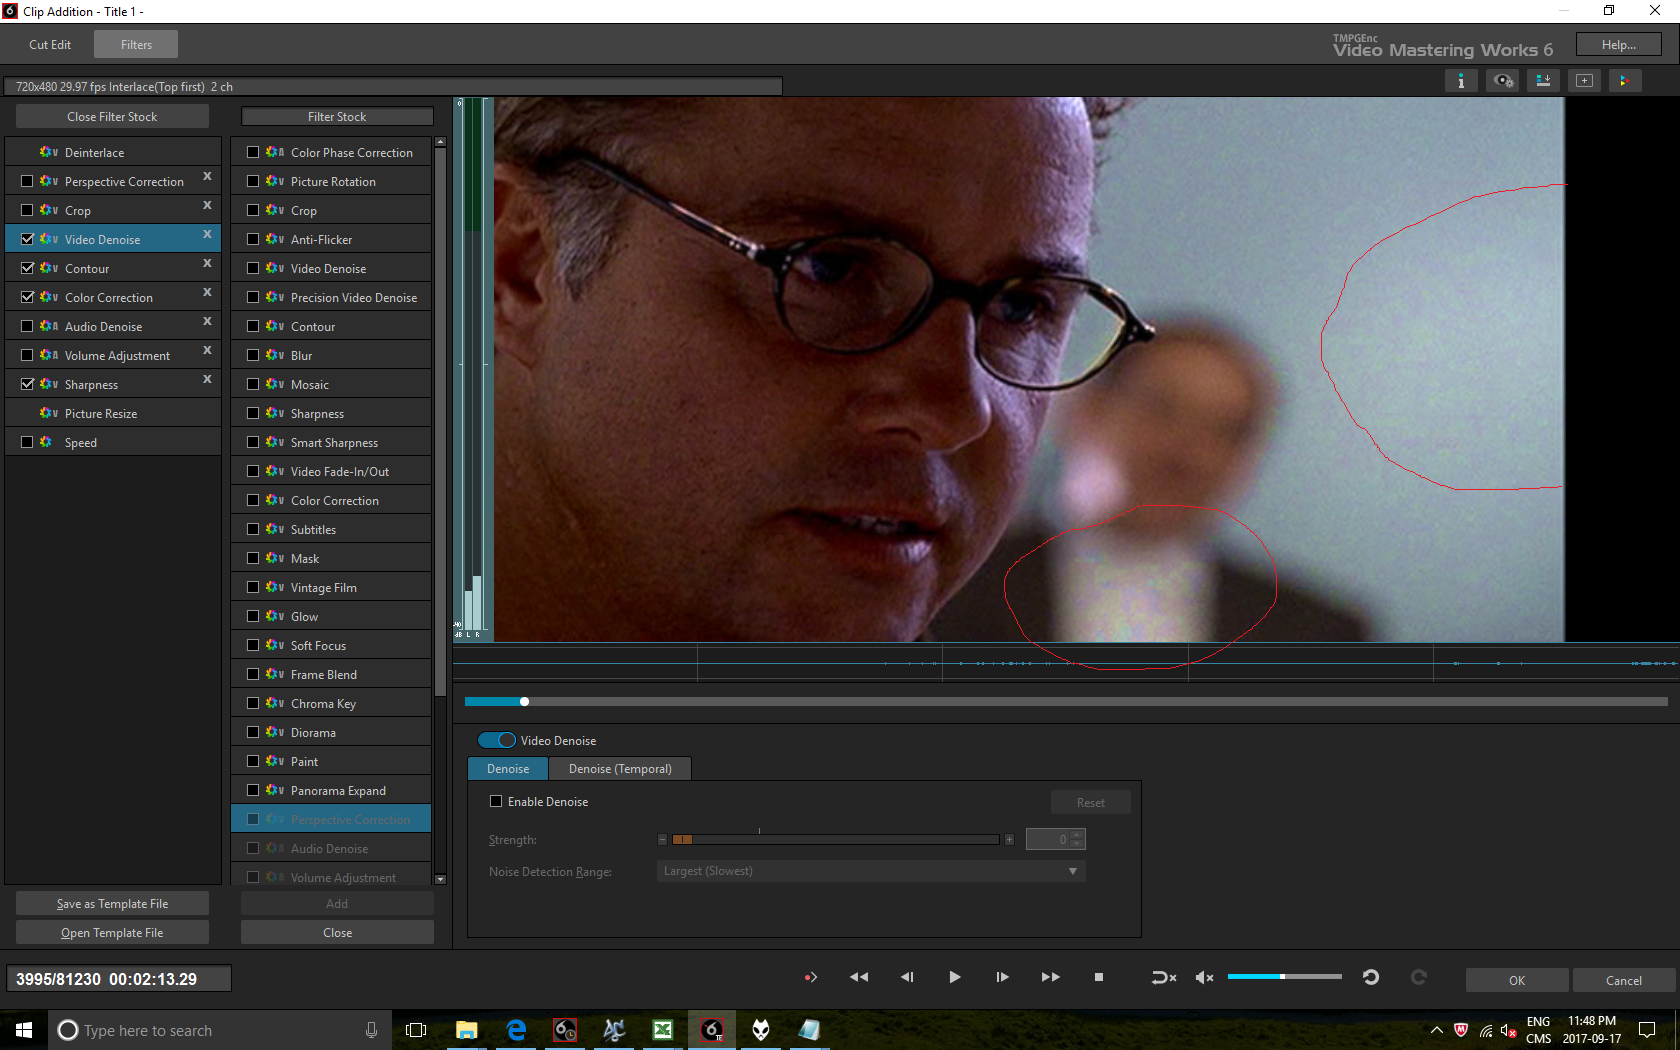Disable the applied Video Denoise filter checkbox
1680x1050 pixels.
pyautogui.click(x=27, y=239)
